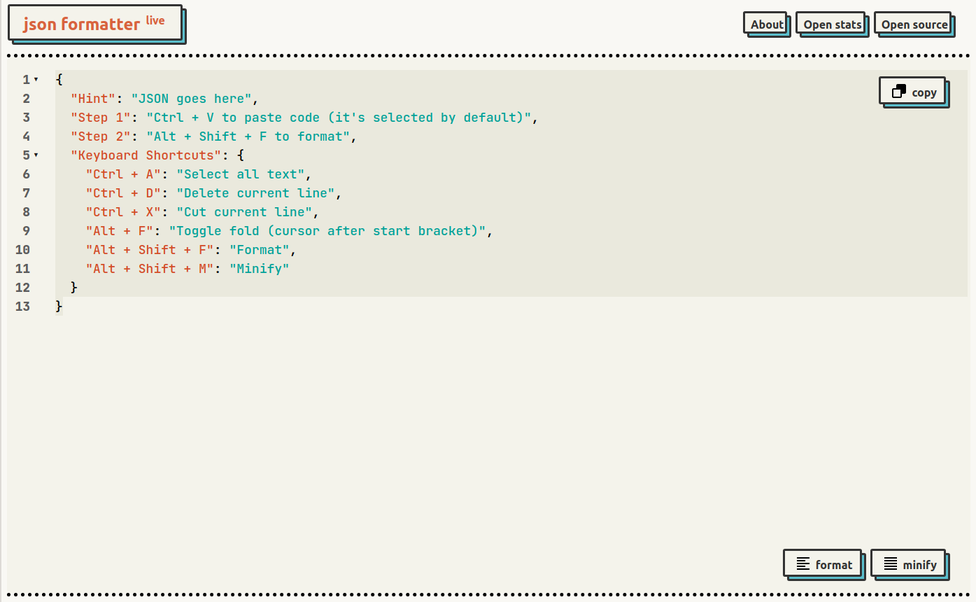Open the Open stats page
Screen dimensions: 976x602
832,24
